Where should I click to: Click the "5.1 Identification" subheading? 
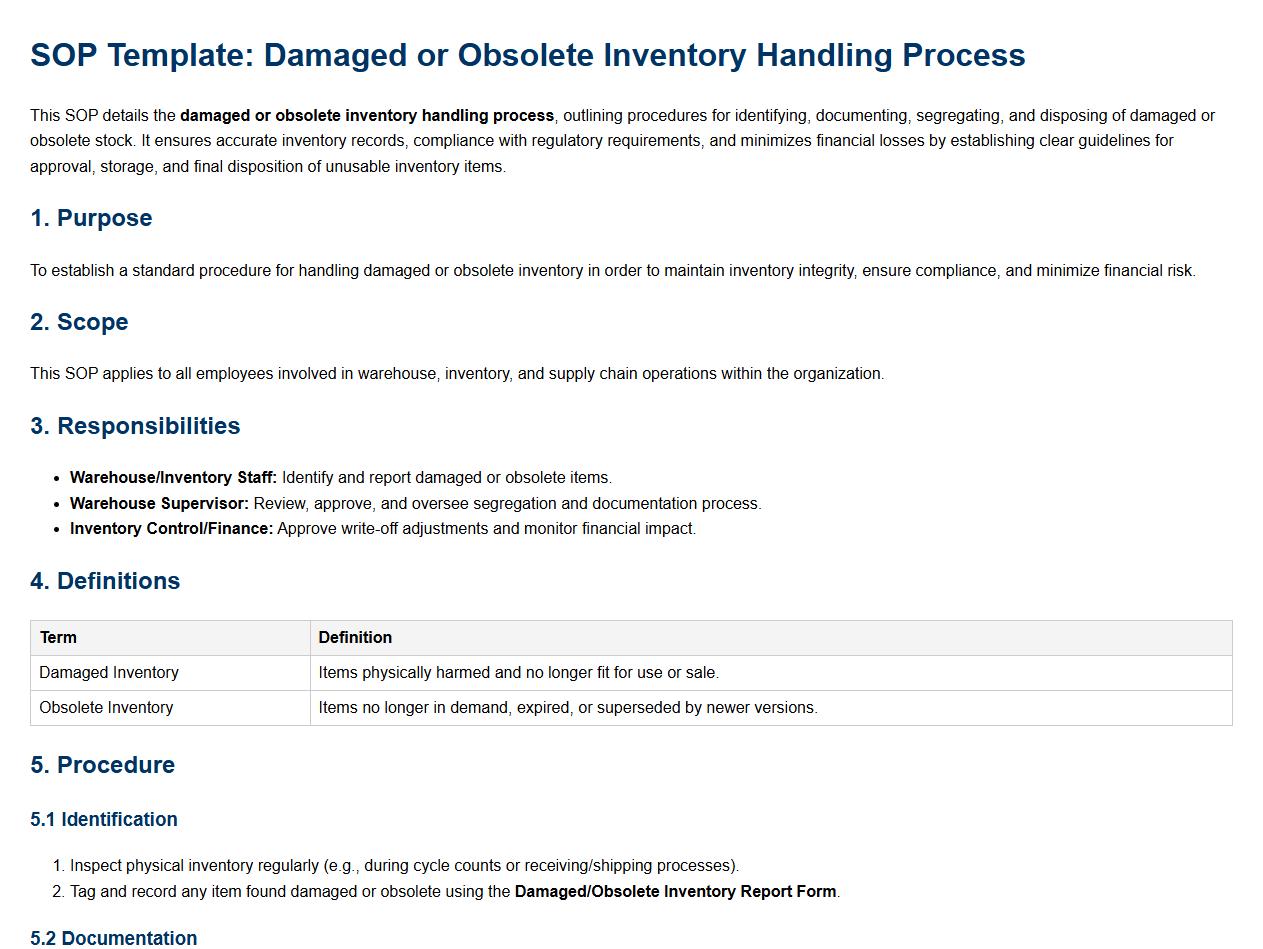point(104,820)
